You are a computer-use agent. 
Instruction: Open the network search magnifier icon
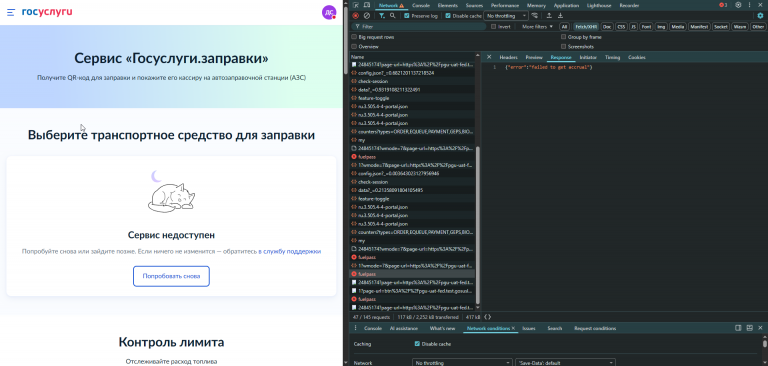pos(393,16)
